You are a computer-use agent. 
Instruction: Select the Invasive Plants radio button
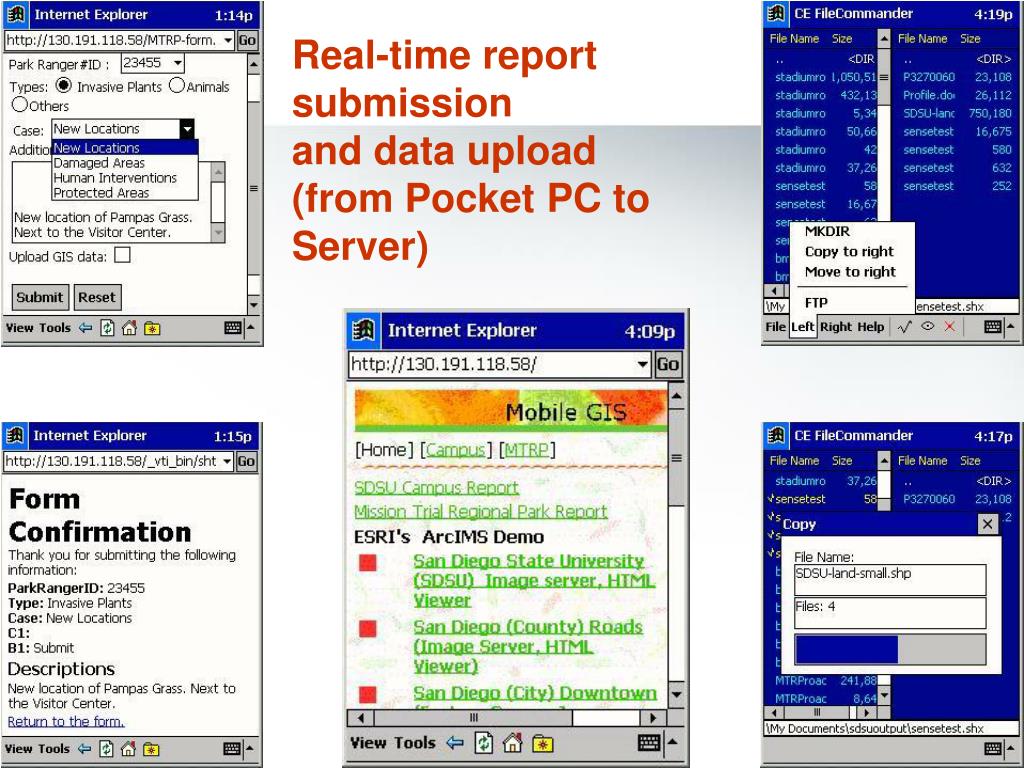click(63, 86)
